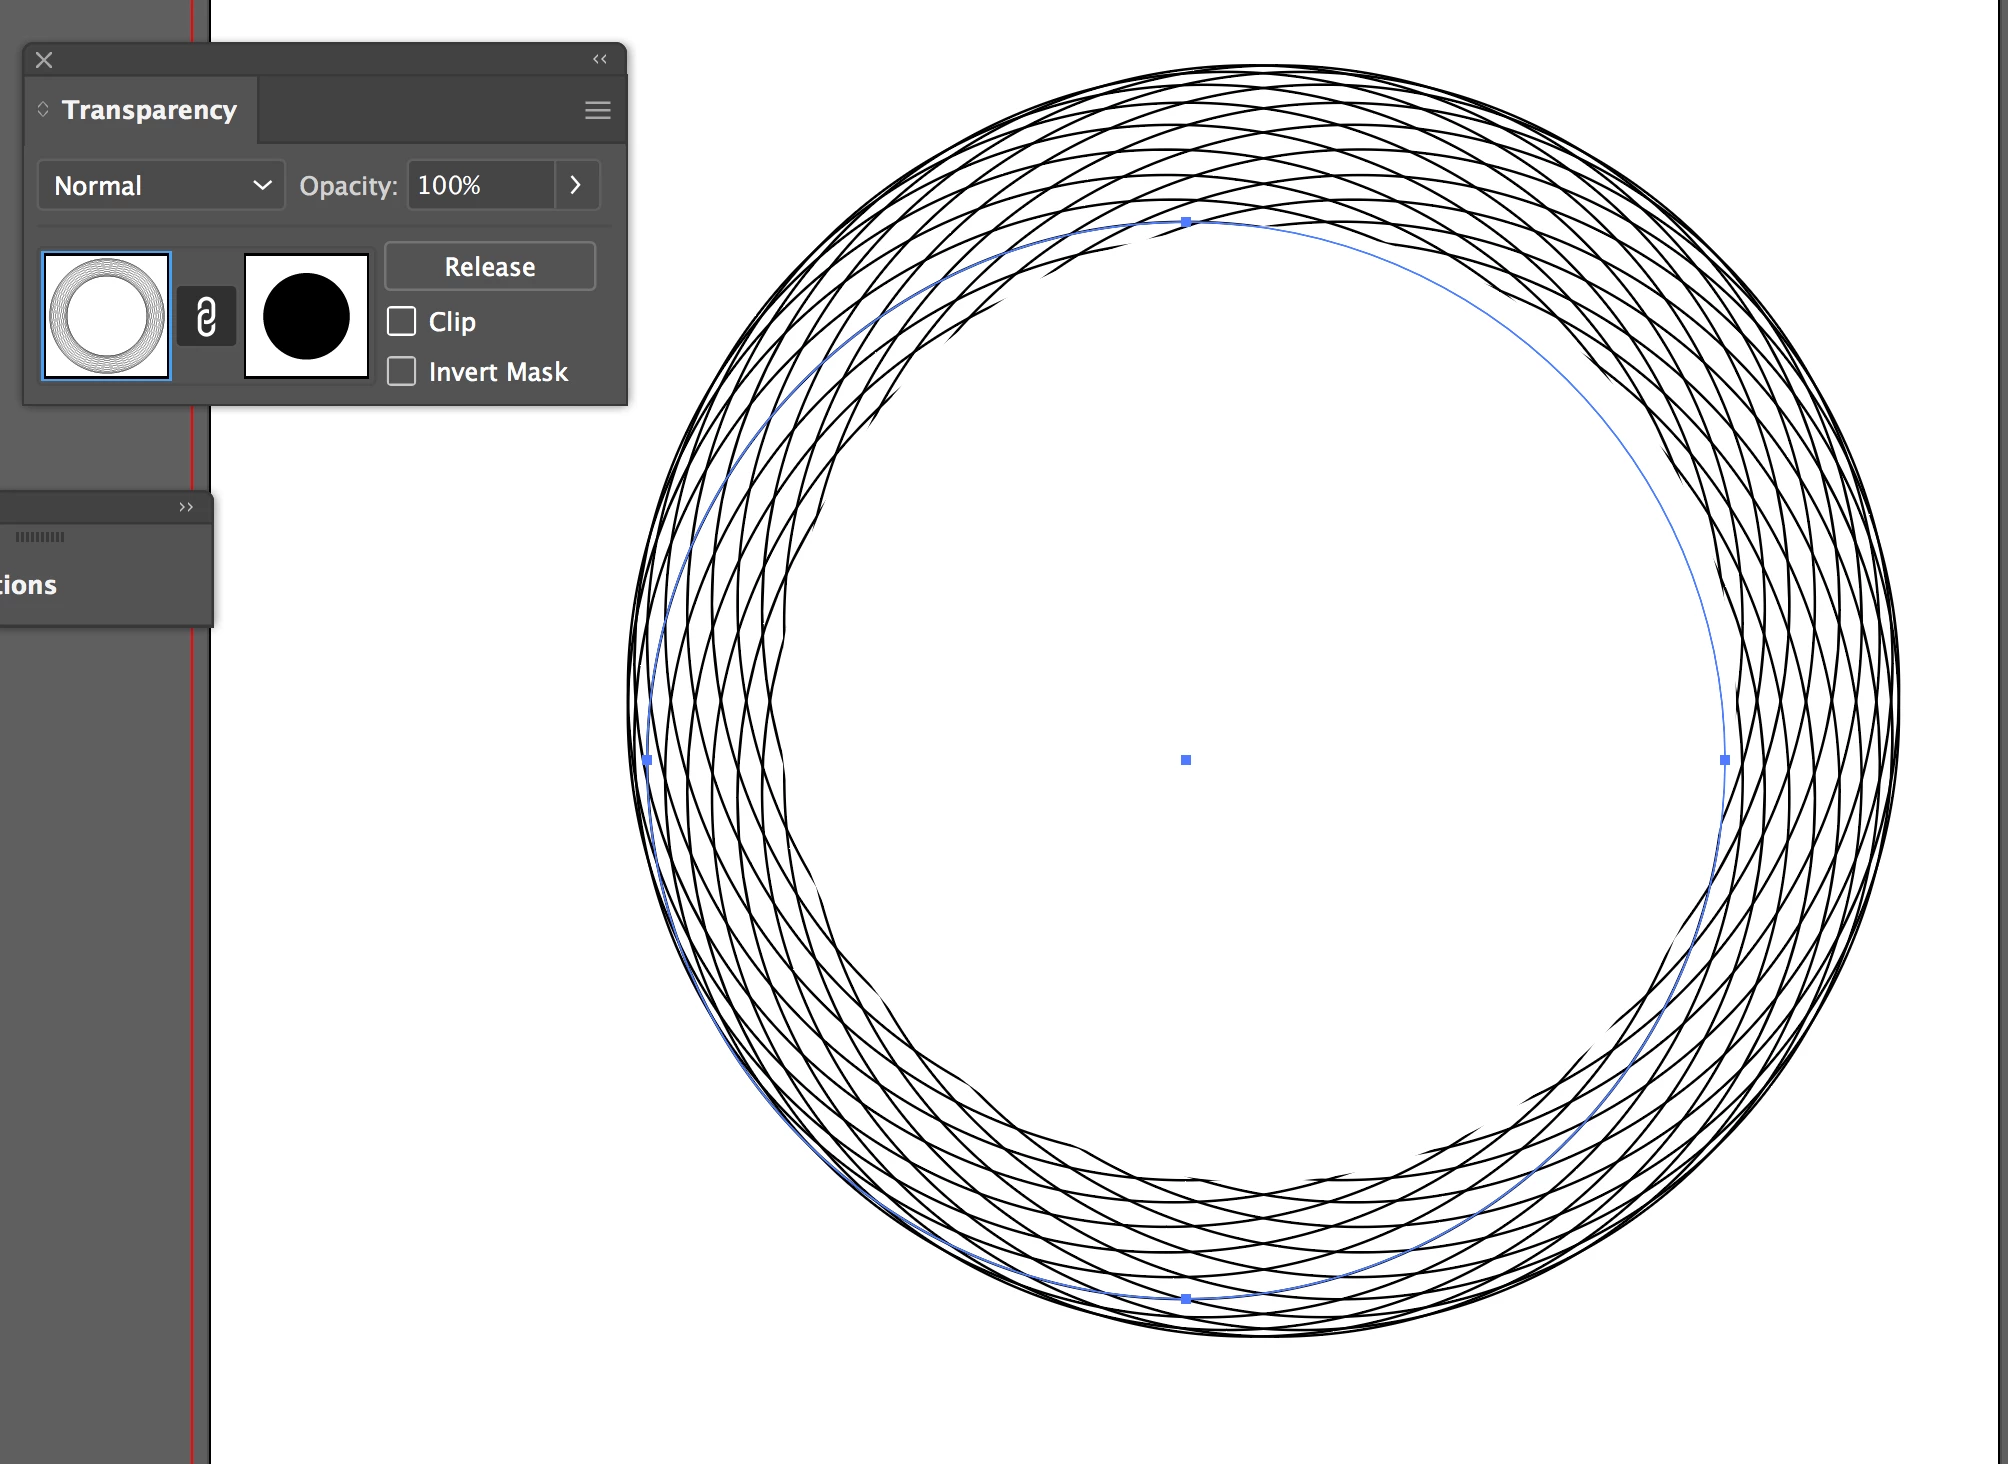Screen dimensions: 2008x1464
Task: Expand the collapsed side panel using the double chevrons
Action: point(186,507)
